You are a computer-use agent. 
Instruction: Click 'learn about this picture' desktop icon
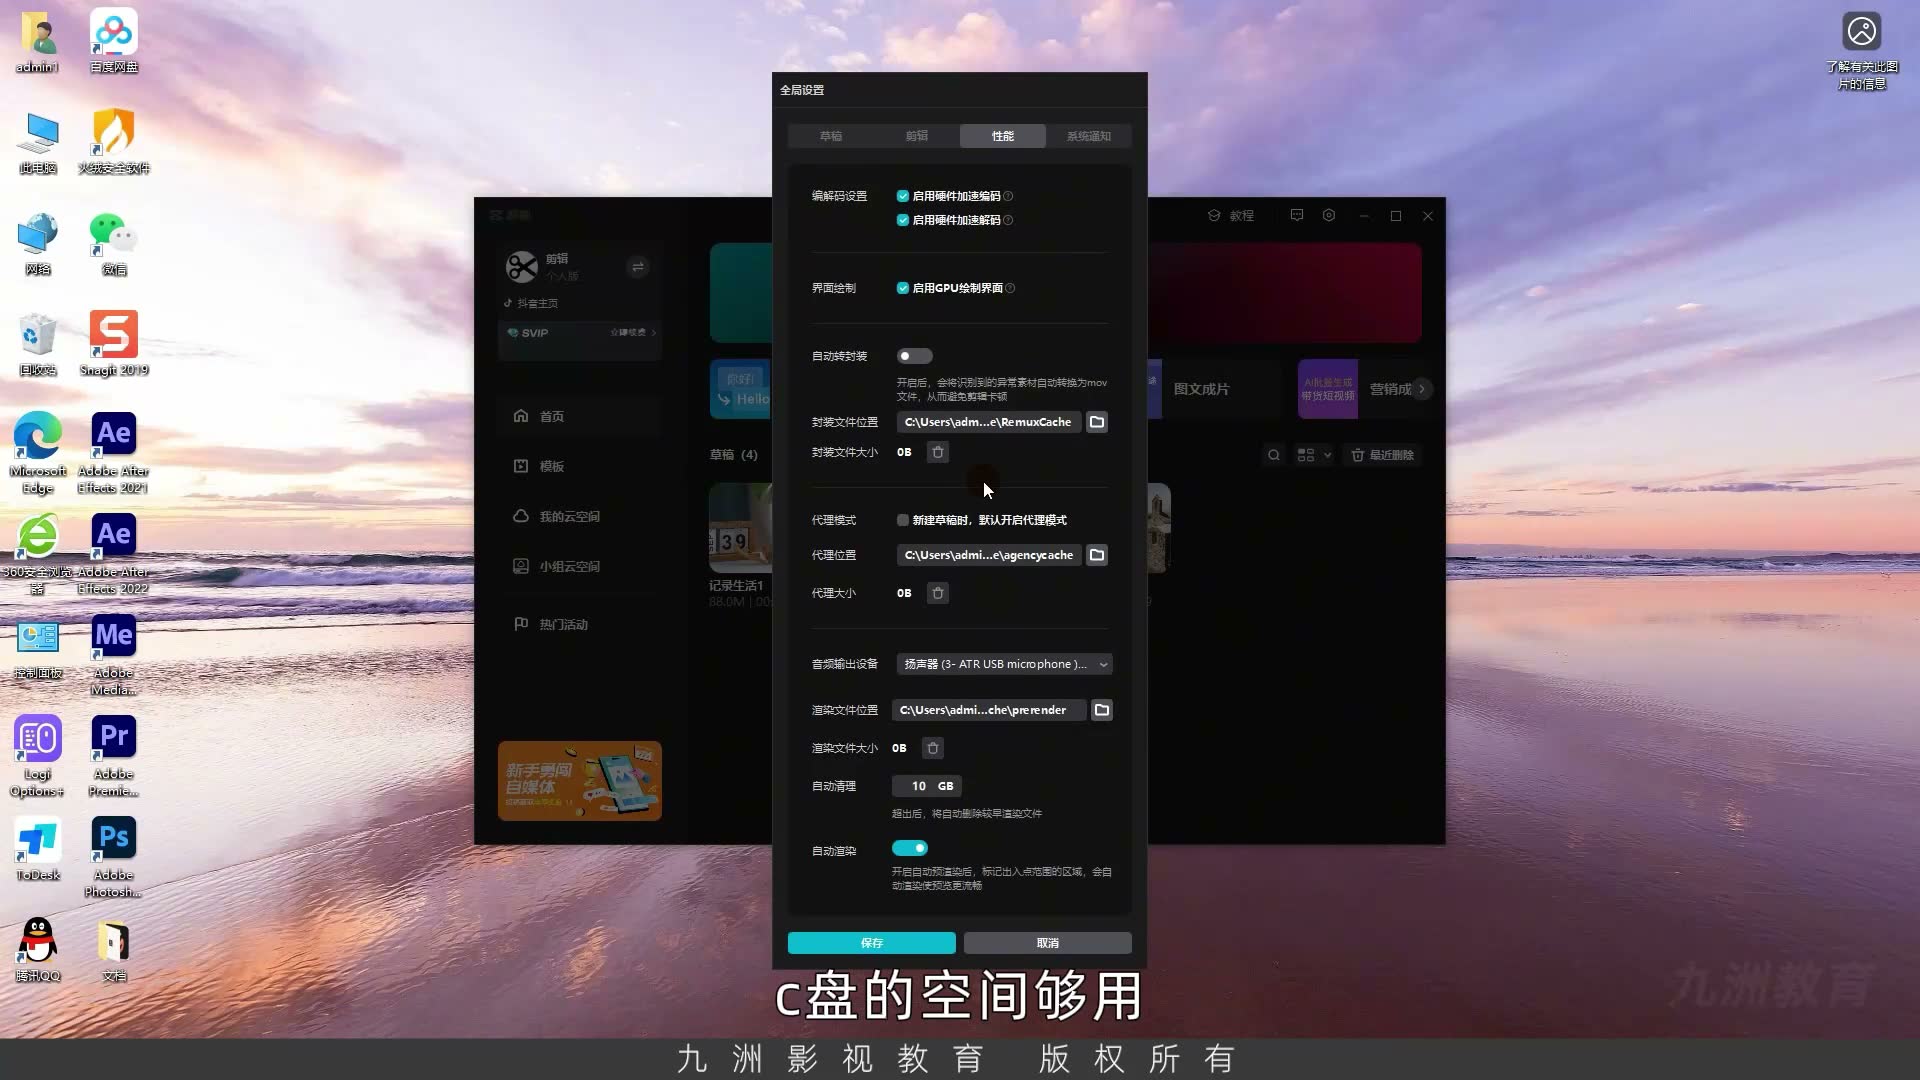(x=1862, y=50)
